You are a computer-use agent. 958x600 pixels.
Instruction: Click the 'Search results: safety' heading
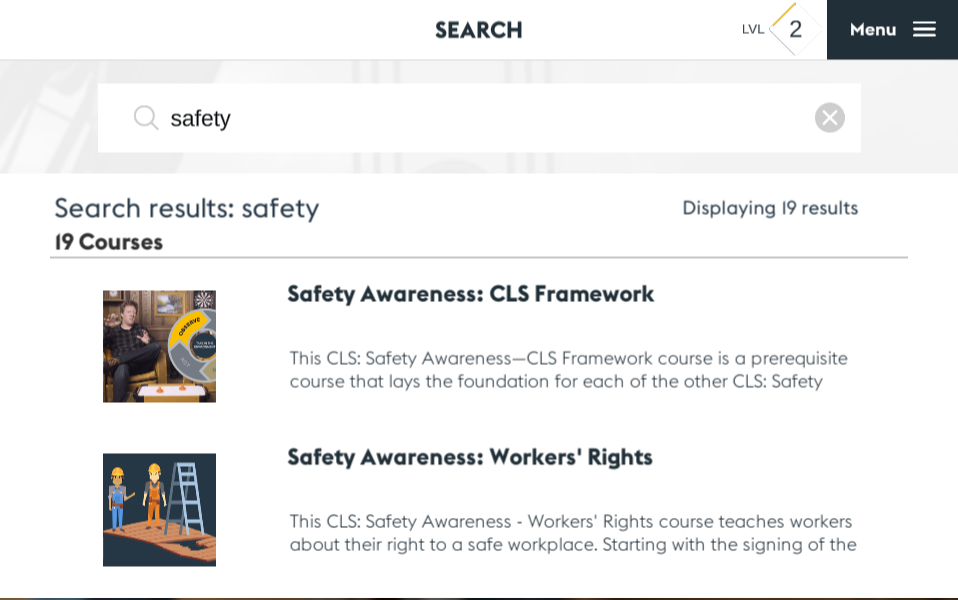187,208
